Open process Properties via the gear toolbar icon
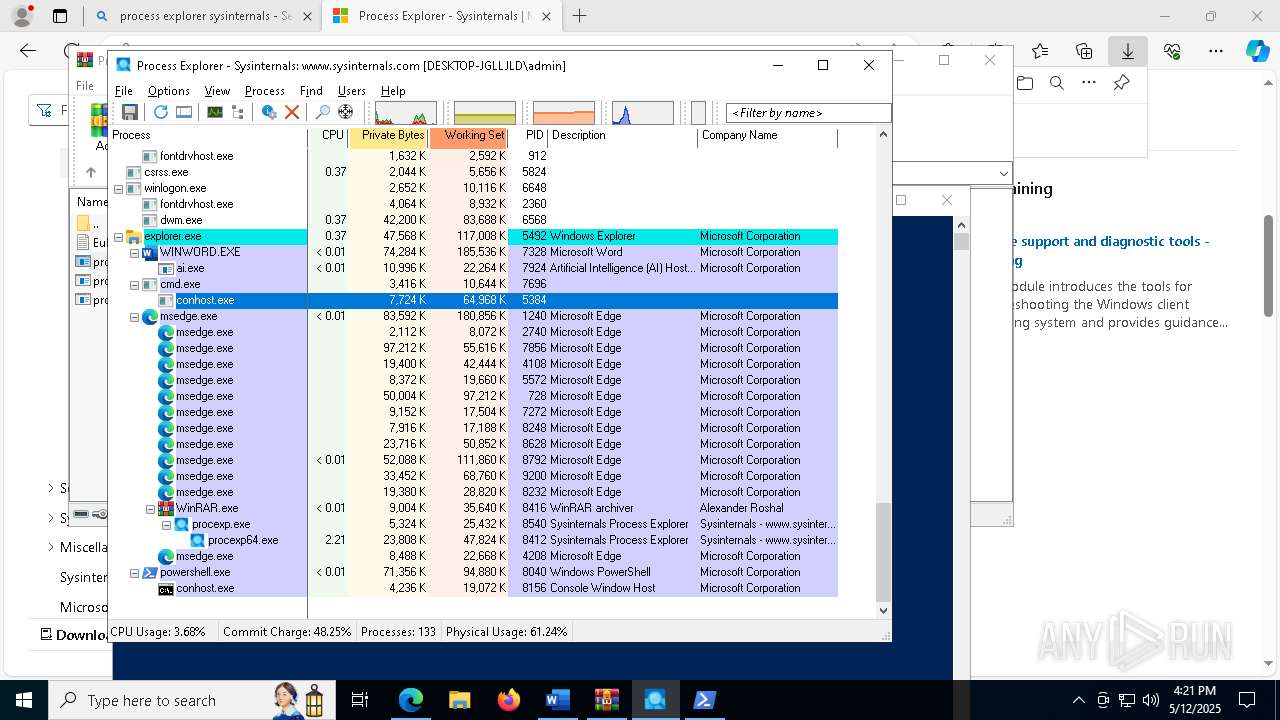 (x=269, y=112)
